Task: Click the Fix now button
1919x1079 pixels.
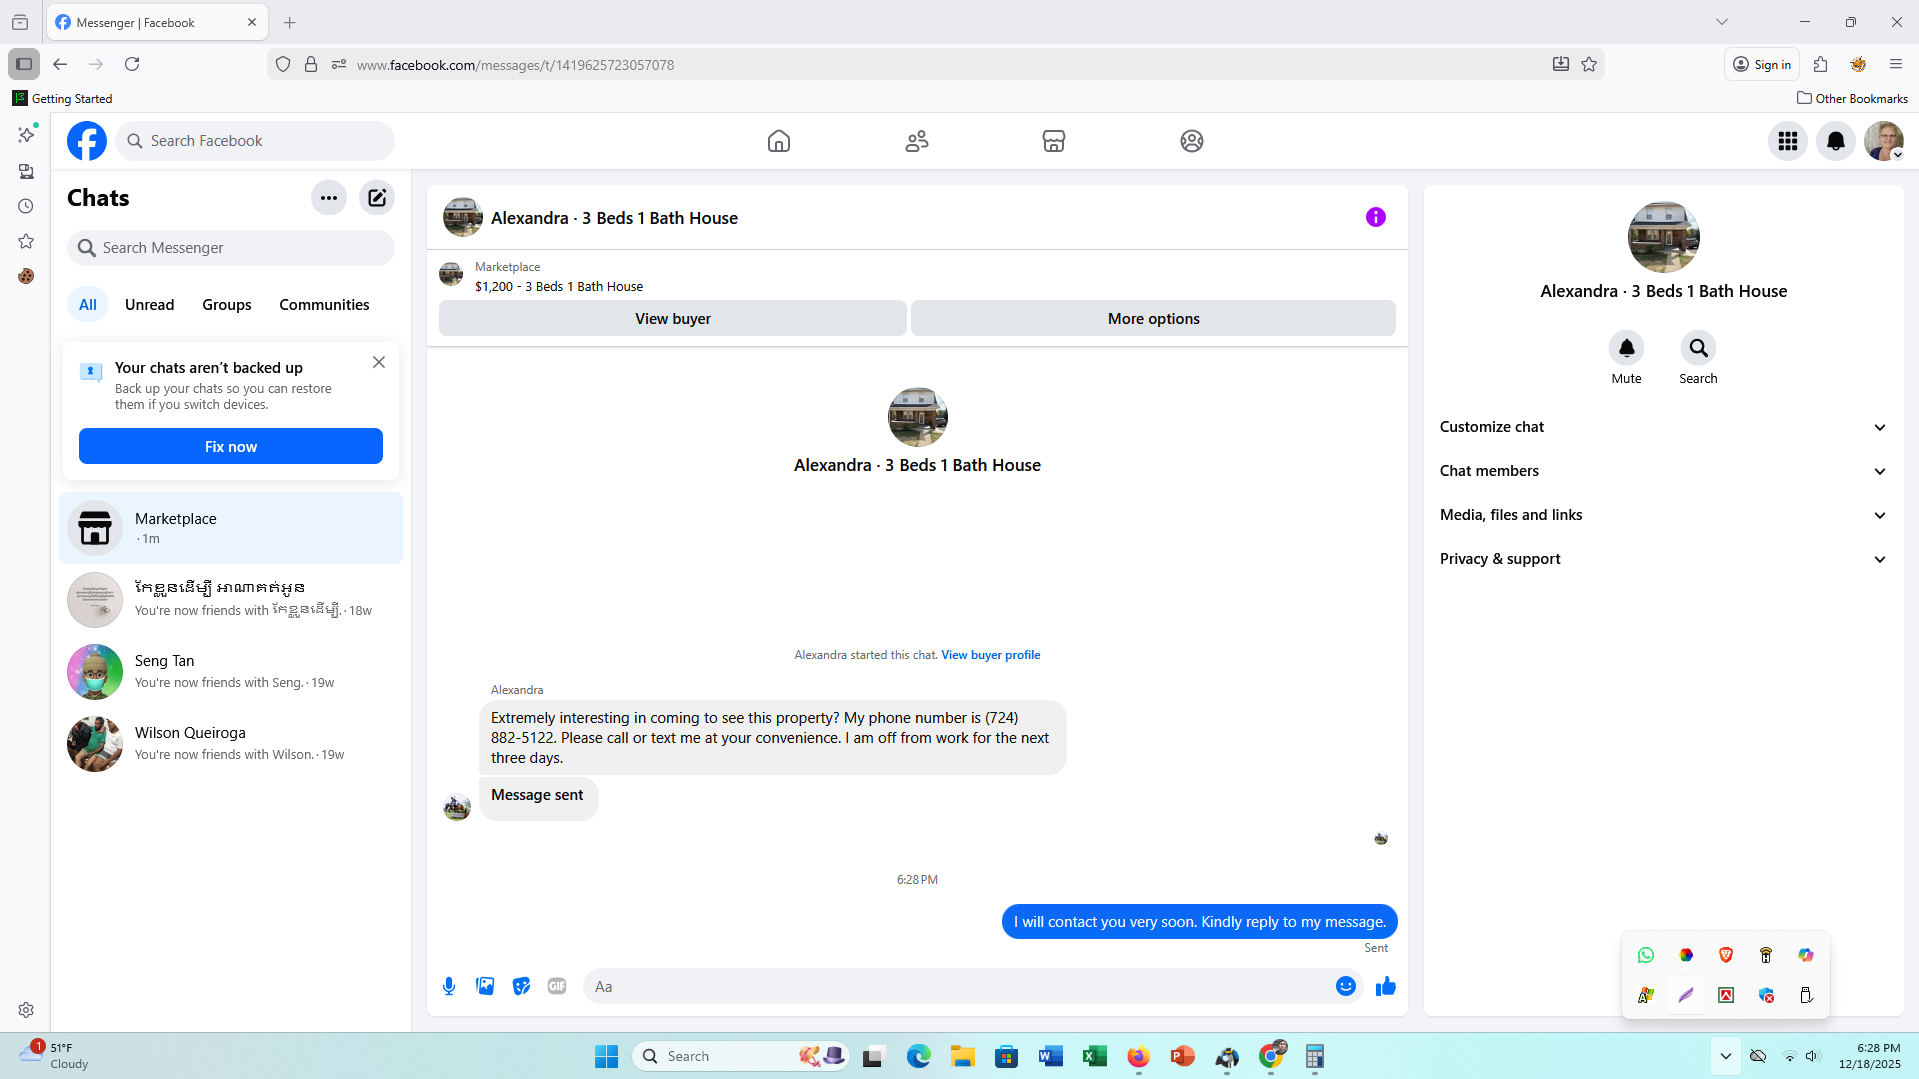Action: tap(231, 447)
